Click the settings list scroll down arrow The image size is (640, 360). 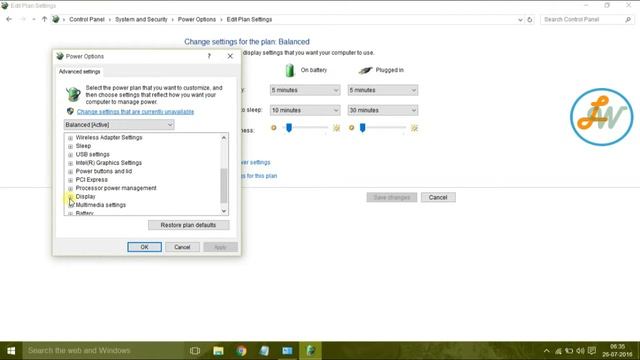(x=224, y=211)
